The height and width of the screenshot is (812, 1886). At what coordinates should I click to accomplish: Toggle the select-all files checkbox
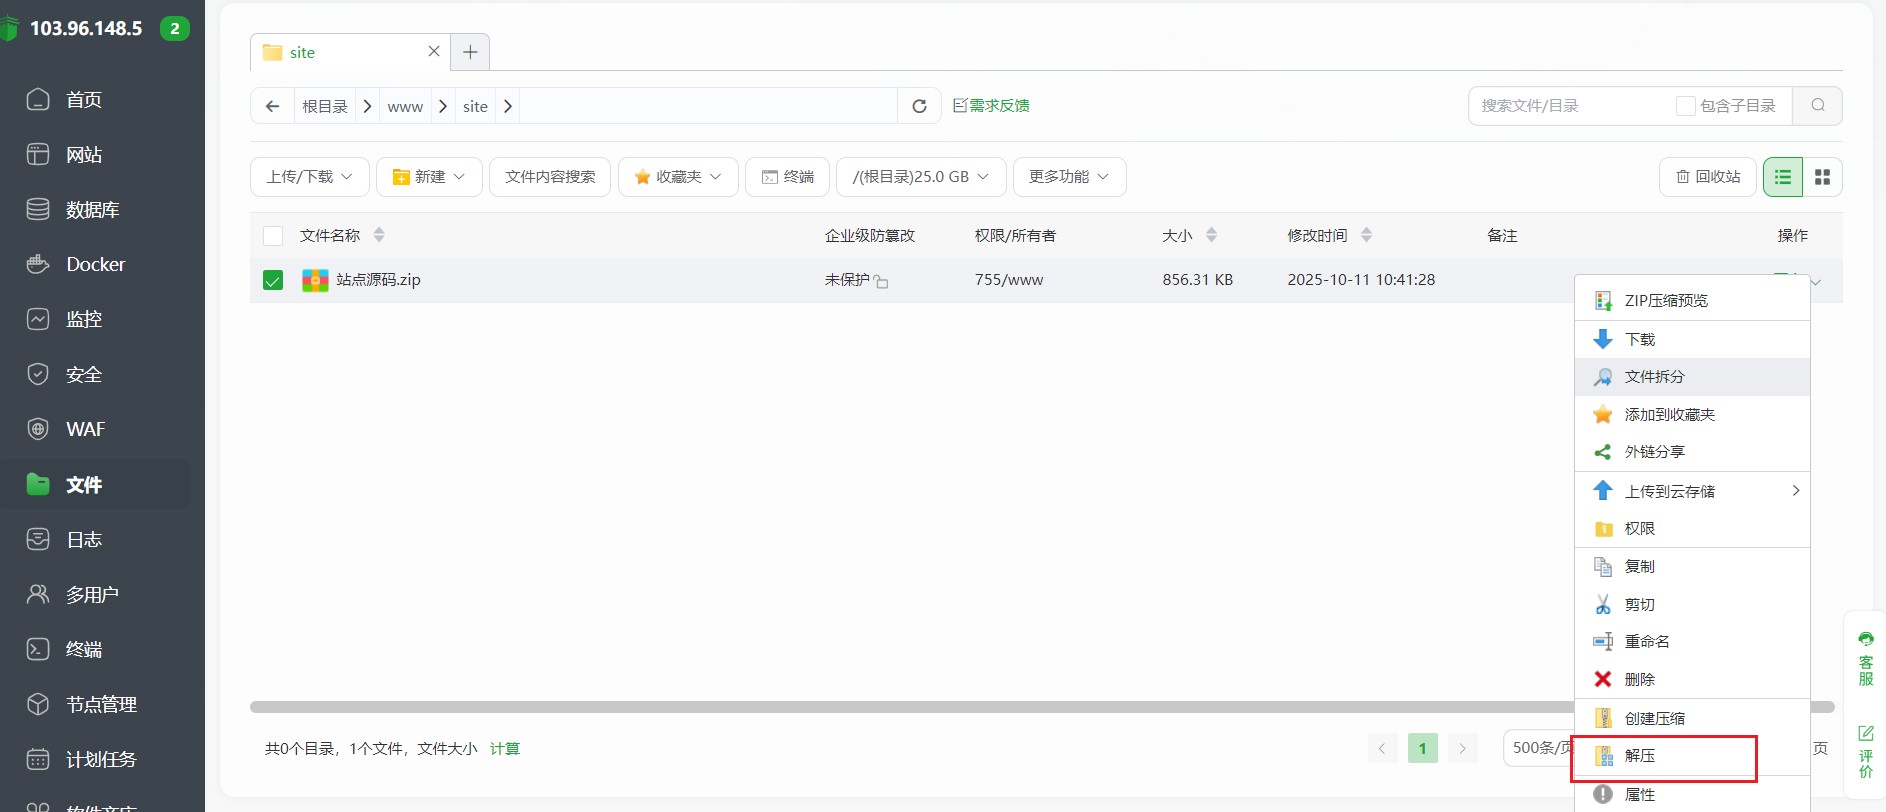tap(273, 236)
